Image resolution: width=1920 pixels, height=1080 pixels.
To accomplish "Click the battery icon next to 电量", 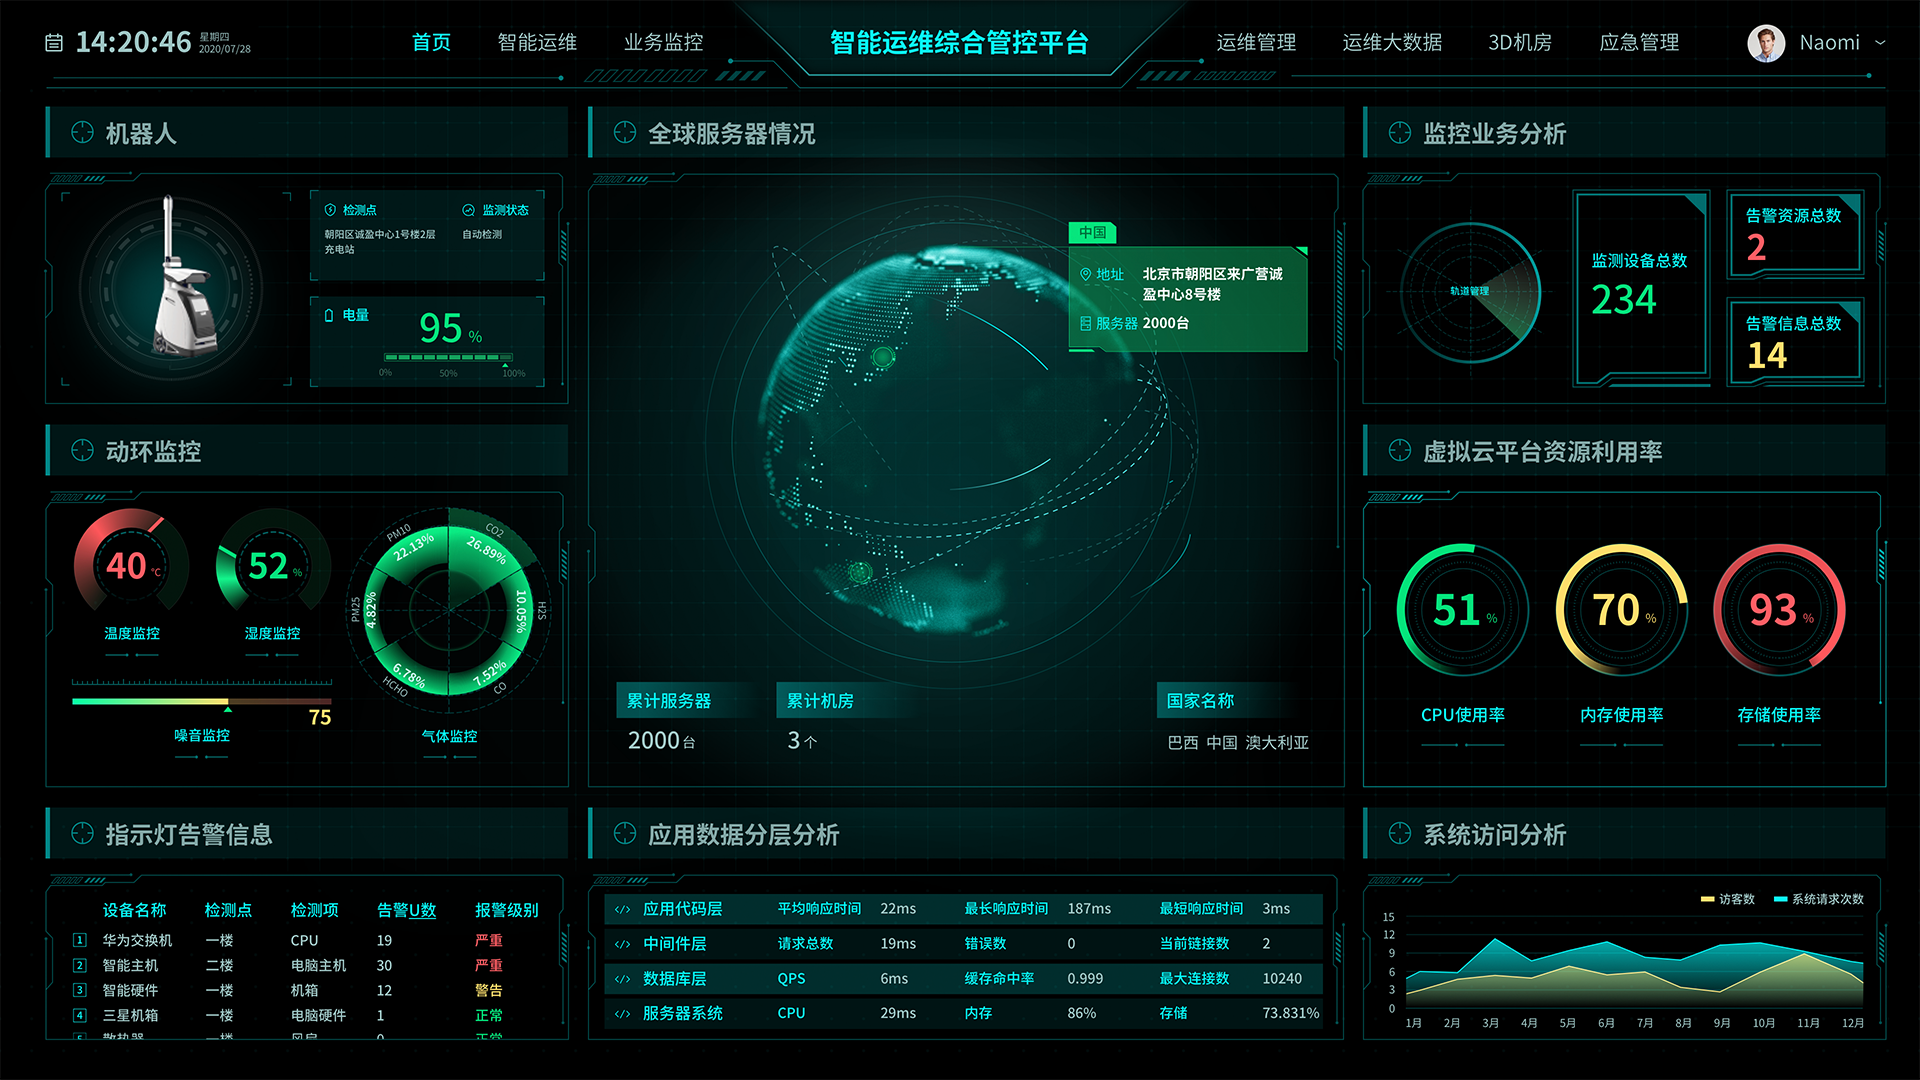I will (330, 315).
